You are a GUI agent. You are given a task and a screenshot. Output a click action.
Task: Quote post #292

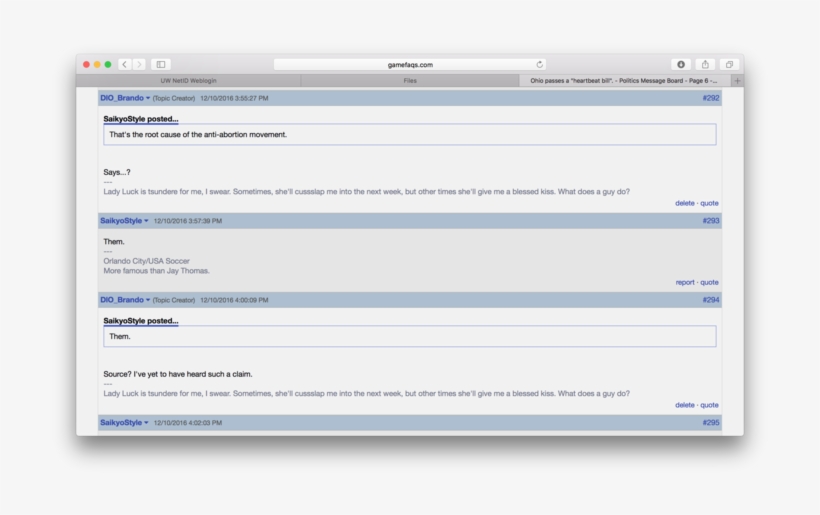point(709,203)
